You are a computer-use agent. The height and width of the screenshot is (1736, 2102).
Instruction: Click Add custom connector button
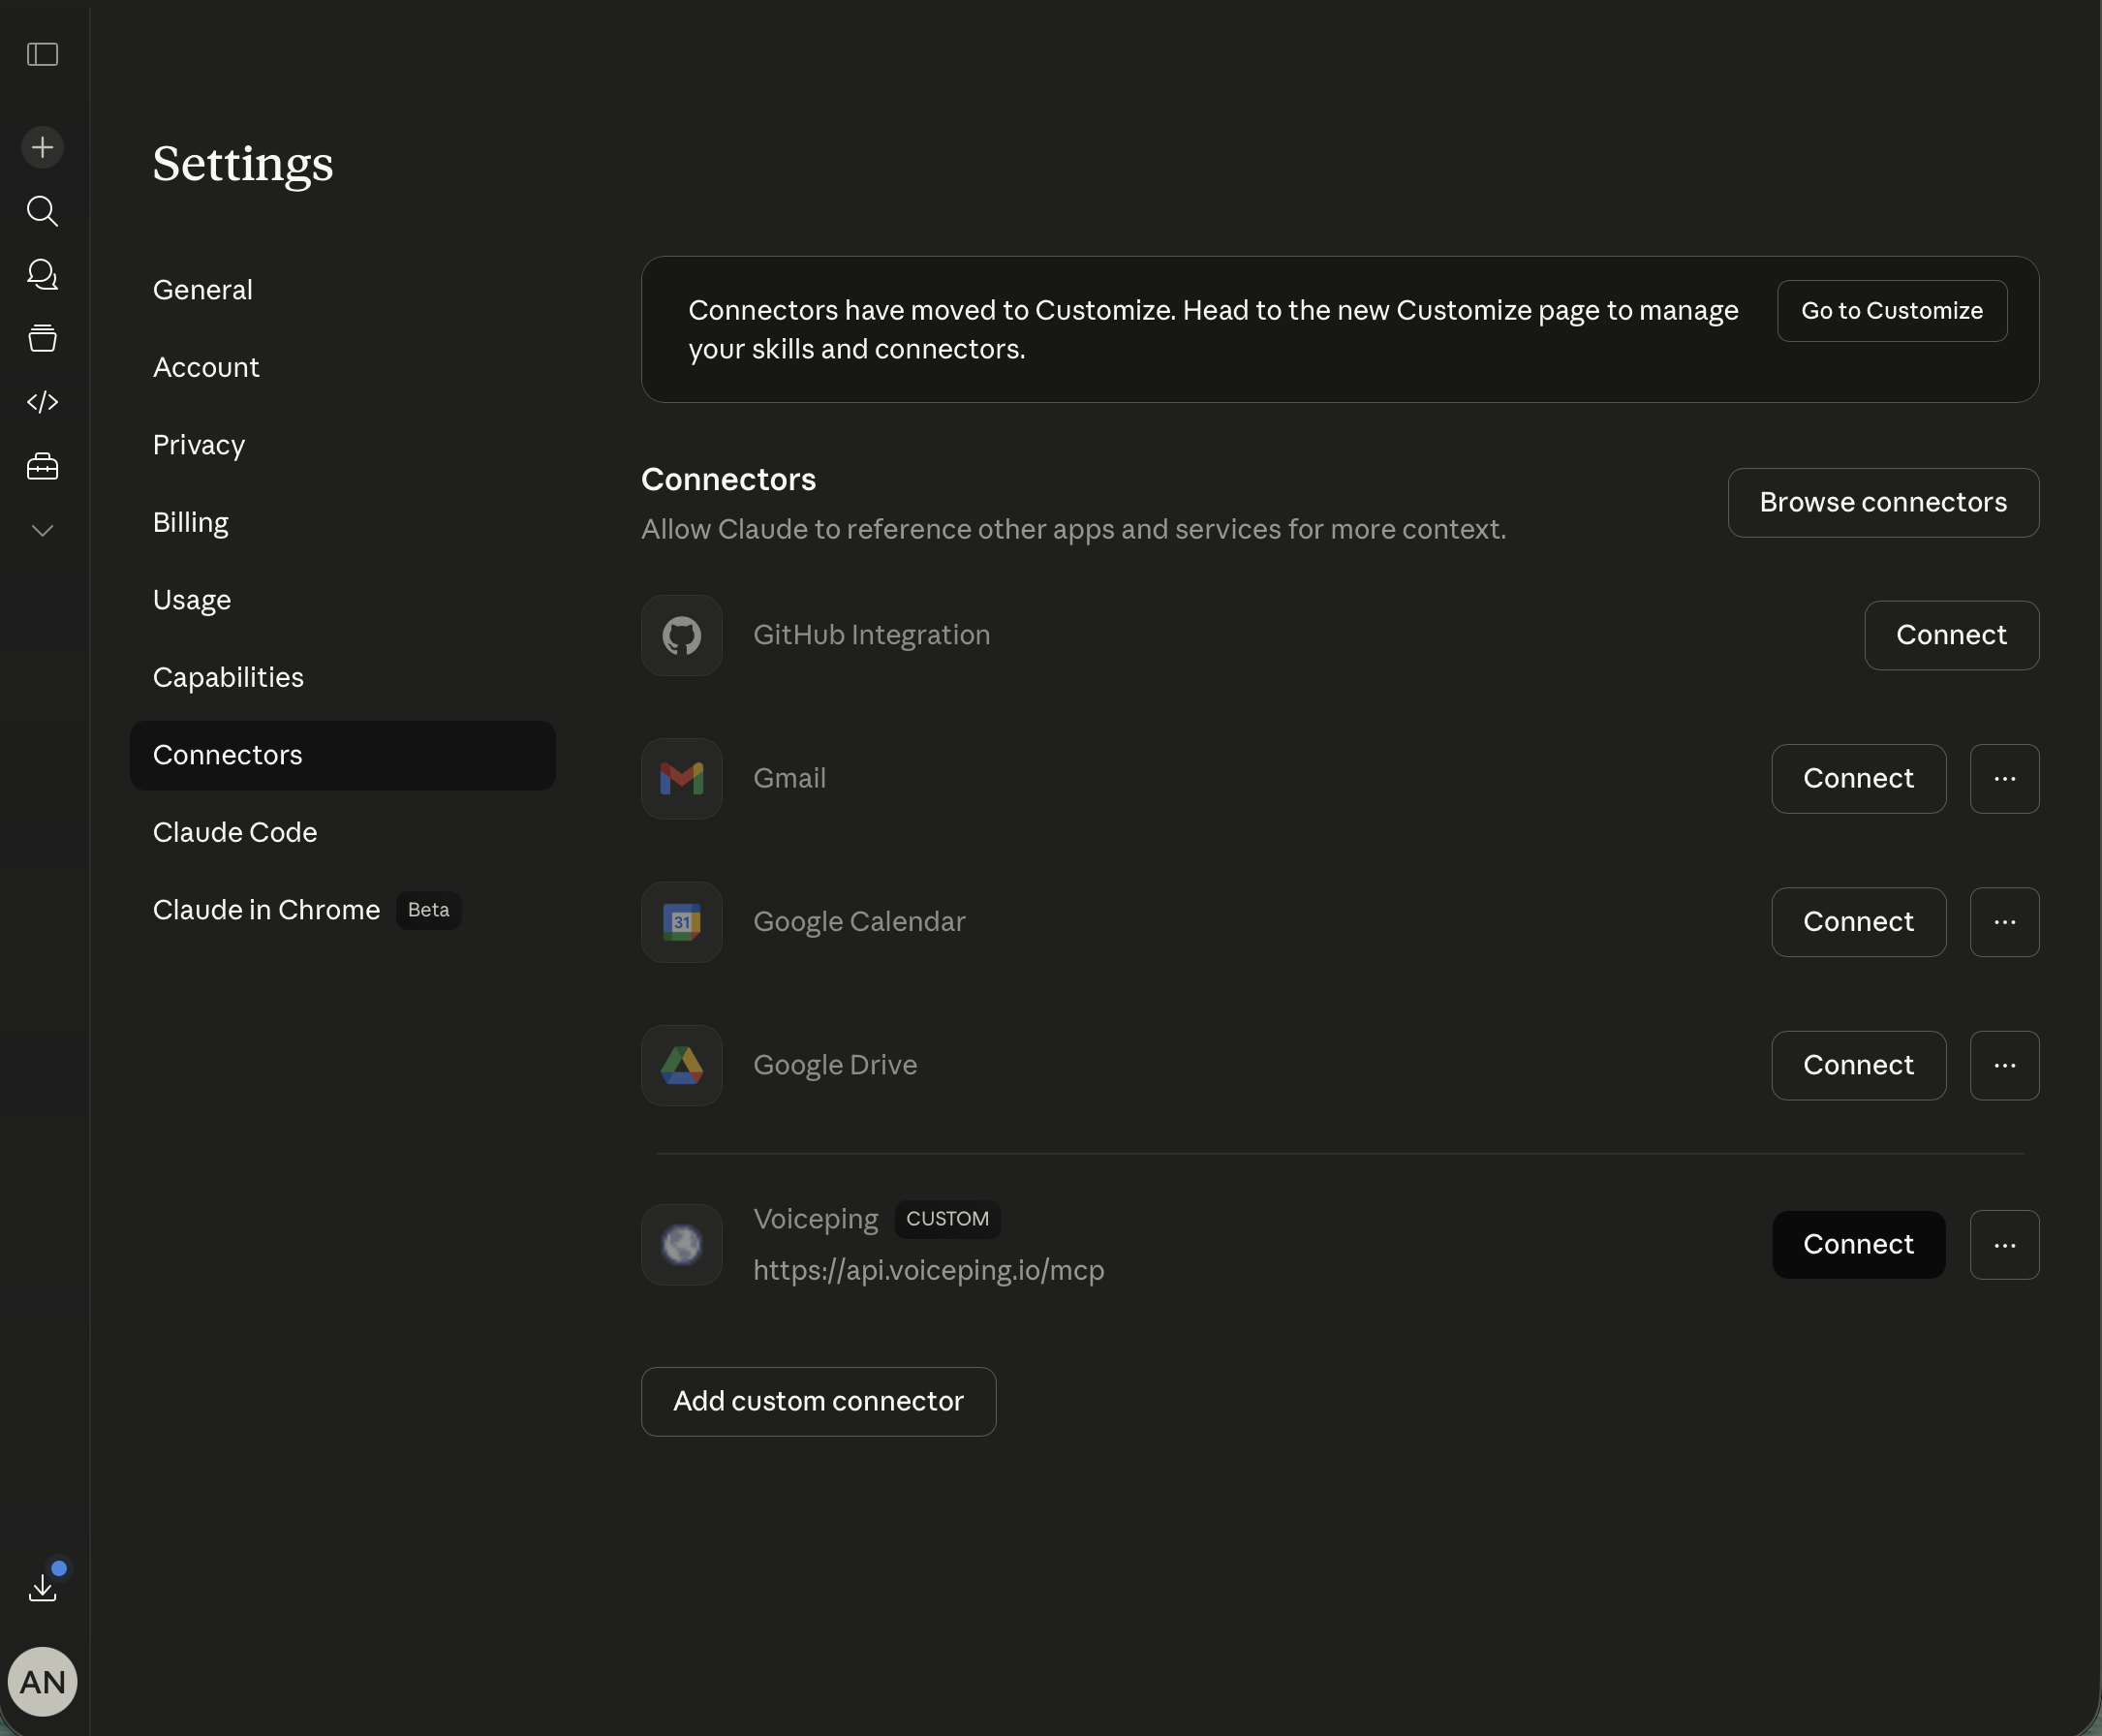pos(818,1402)
